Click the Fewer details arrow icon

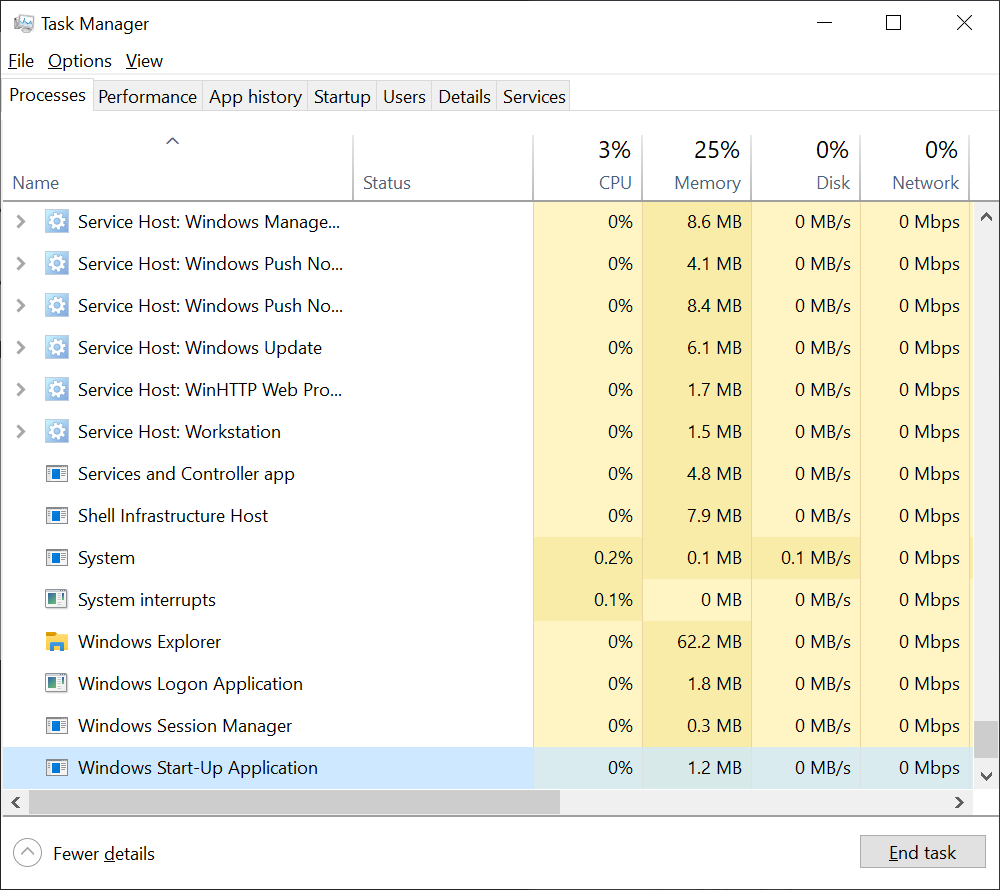click(28, 853)
